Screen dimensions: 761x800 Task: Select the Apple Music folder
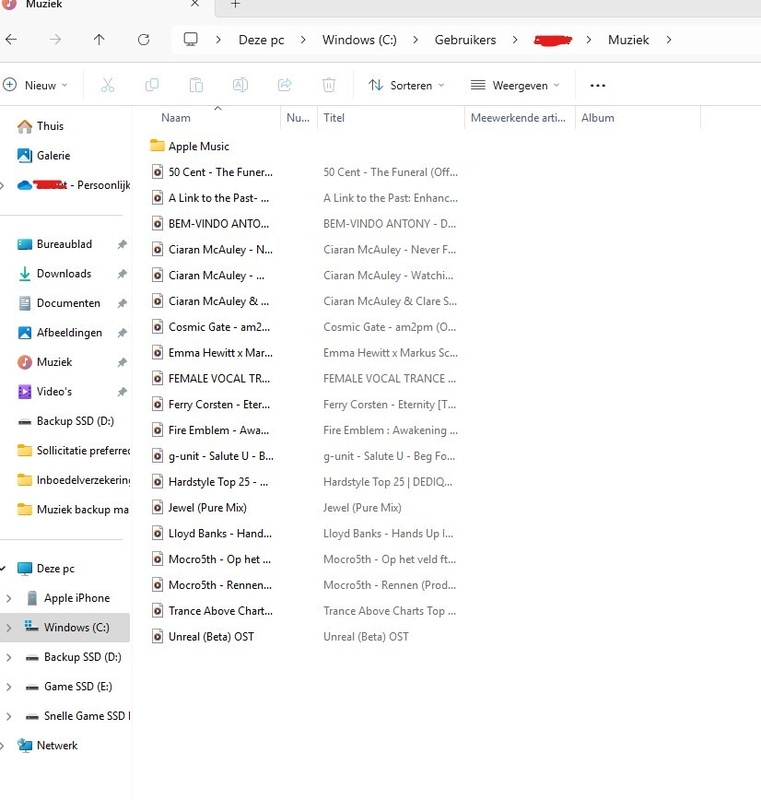(x=190, y=146)
